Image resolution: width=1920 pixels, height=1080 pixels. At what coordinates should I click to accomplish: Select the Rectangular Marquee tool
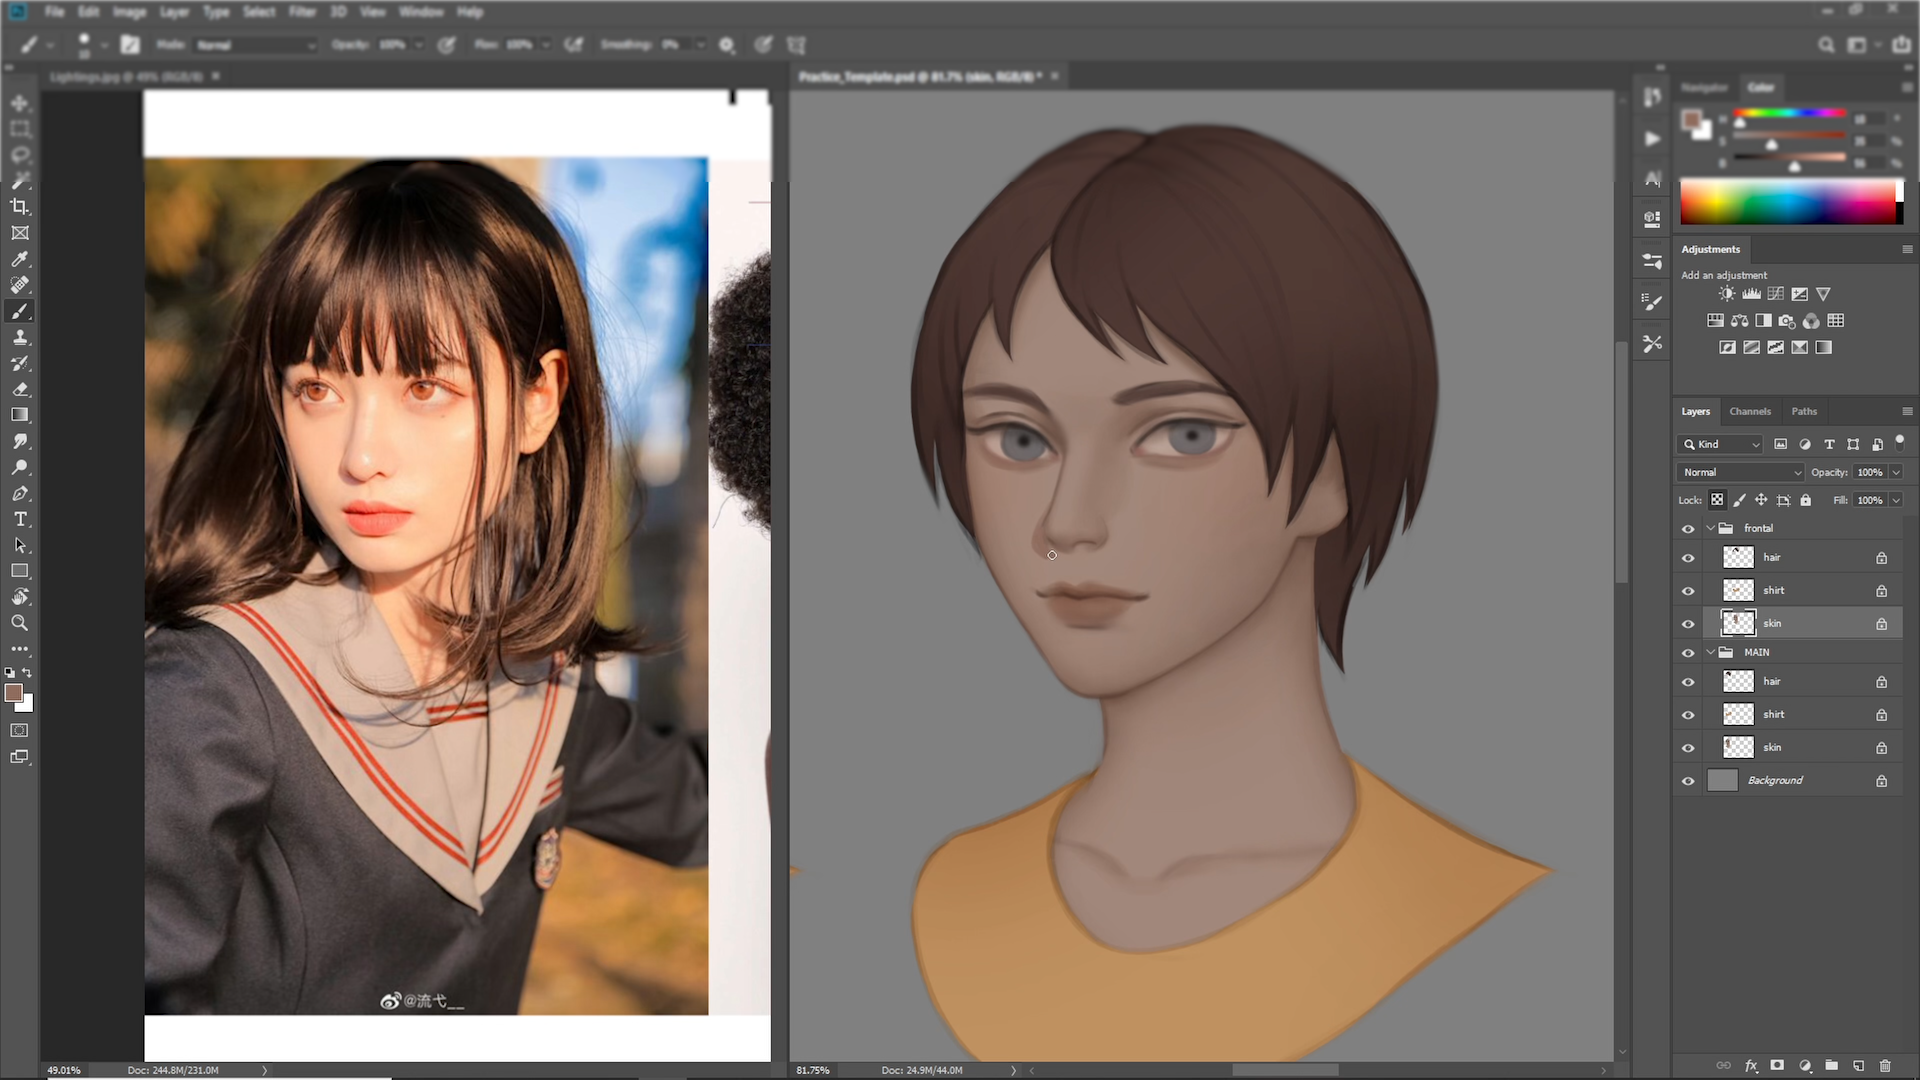(19, 129)
